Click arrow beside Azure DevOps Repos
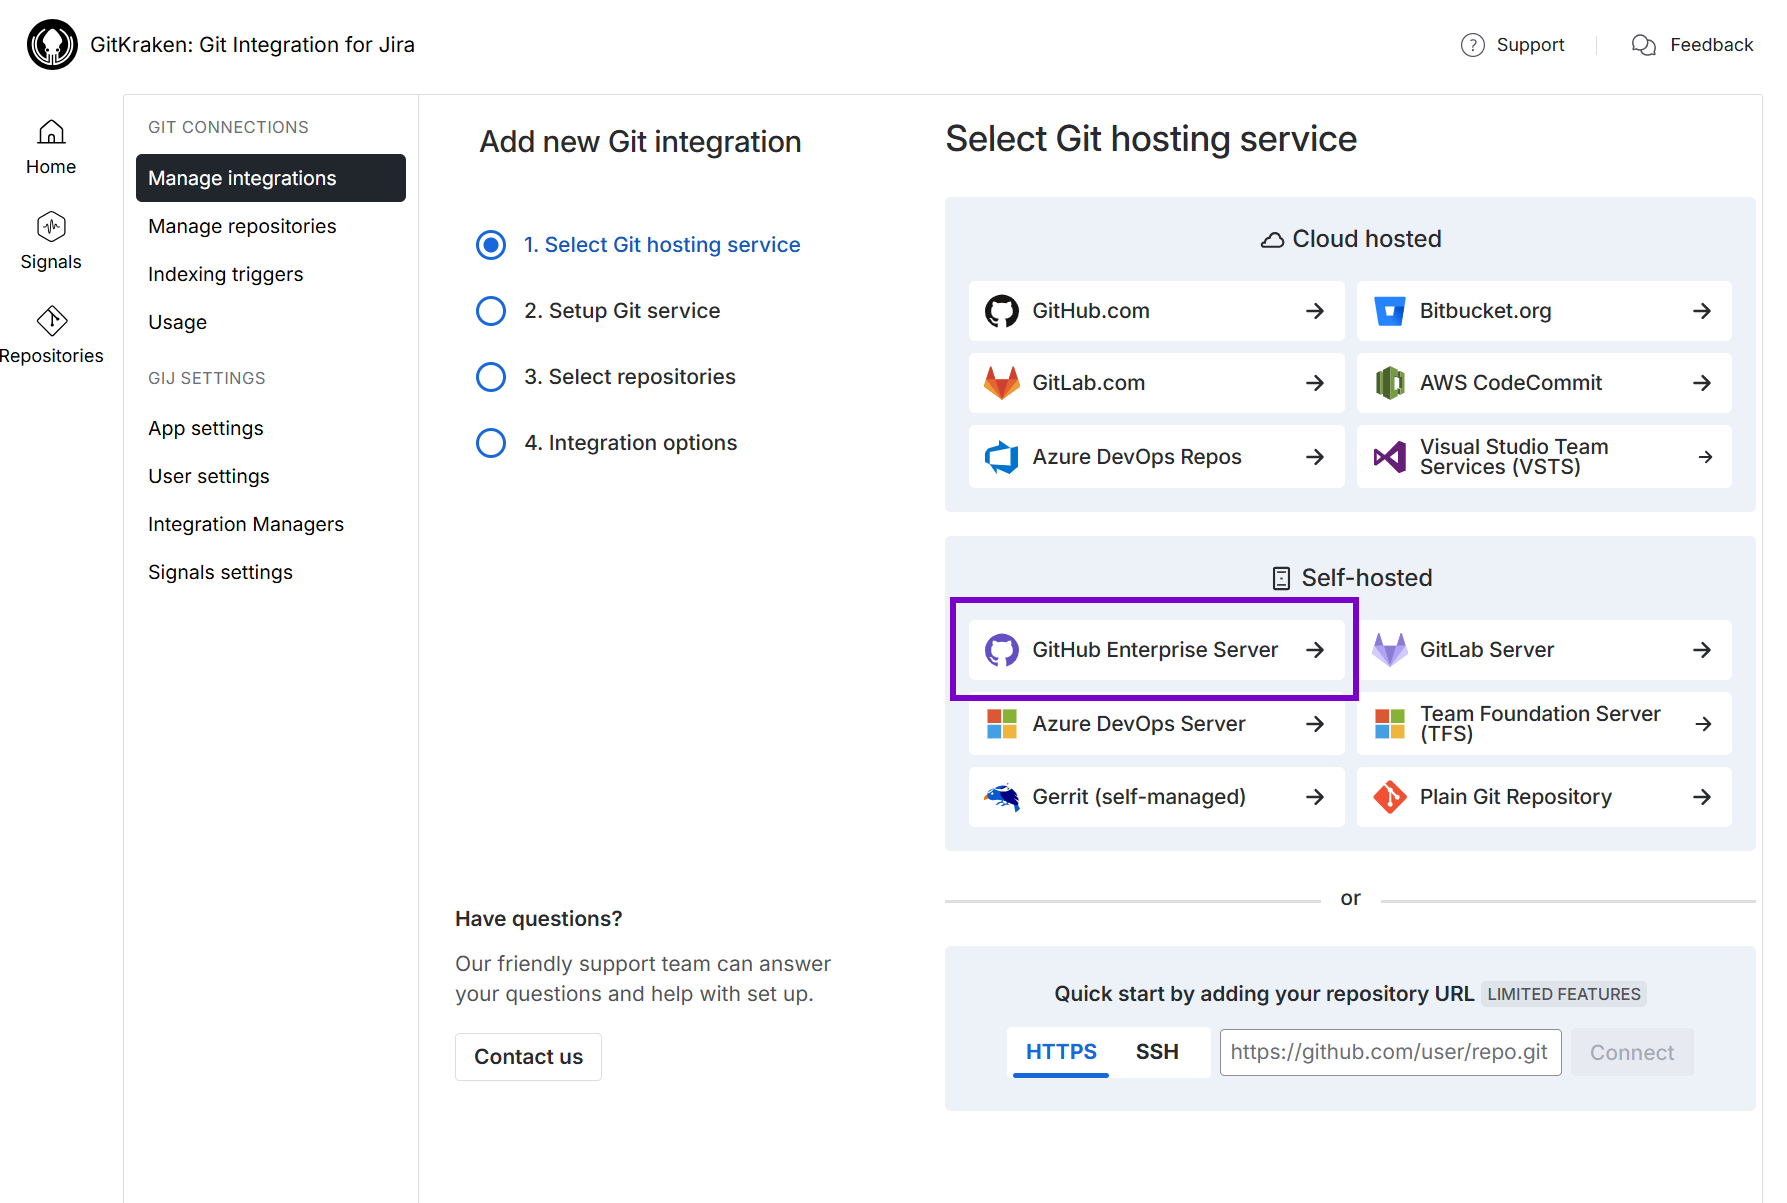Screen dimensions: 1787x1203 coord(1315,457)
